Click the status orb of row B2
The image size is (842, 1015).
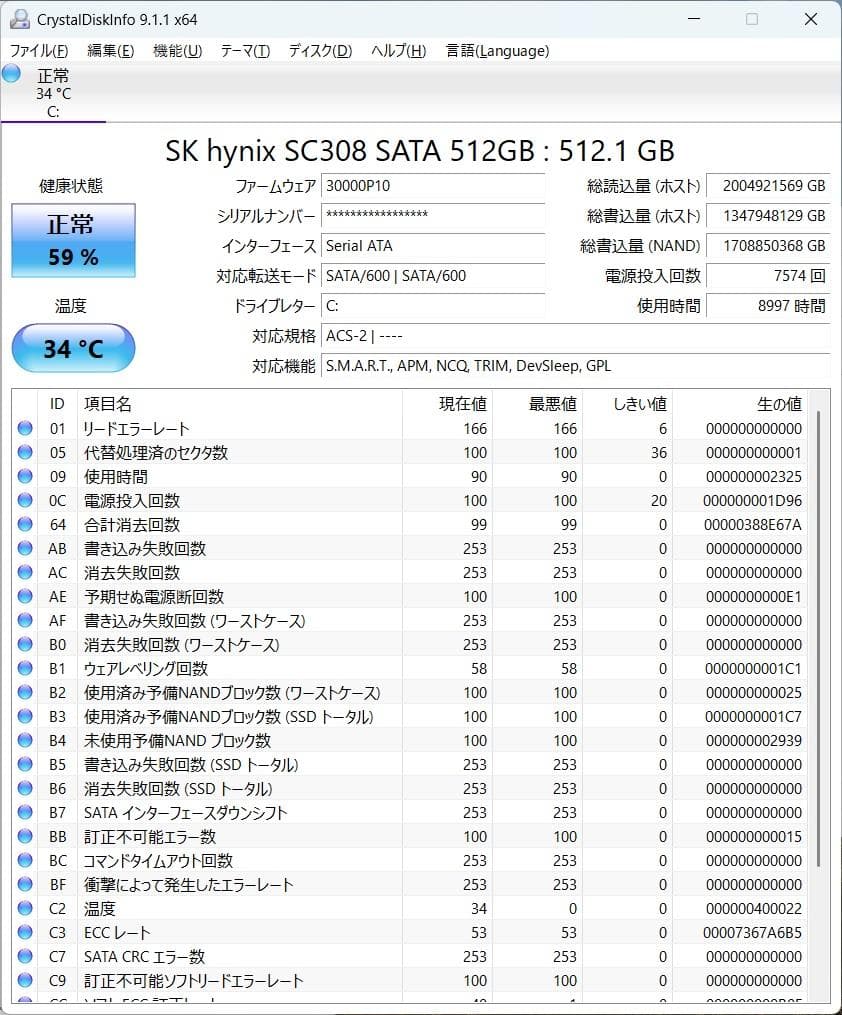[x=25, y=692]
